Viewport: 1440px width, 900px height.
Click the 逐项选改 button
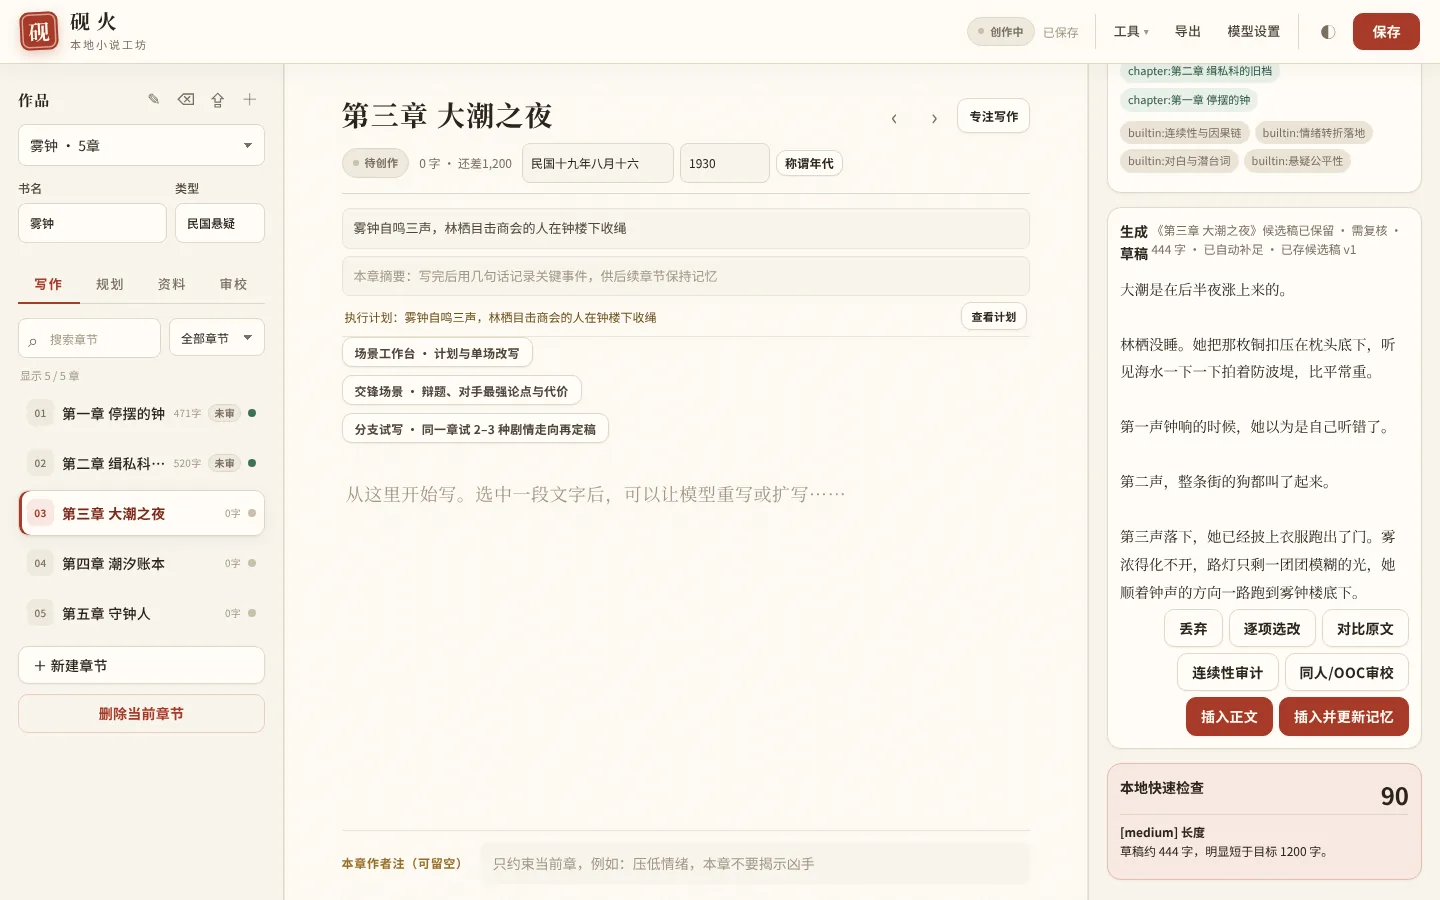point(1272,629)
